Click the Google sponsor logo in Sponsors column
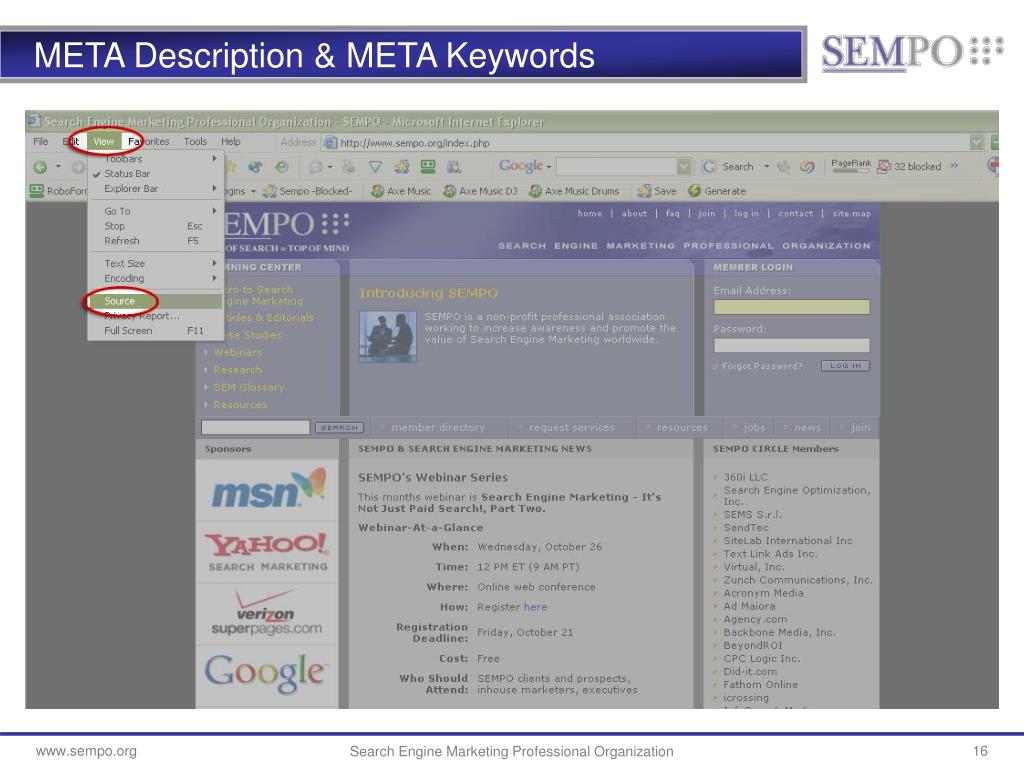The width and height of the screenshot is (1024, 768). point(265,674)
